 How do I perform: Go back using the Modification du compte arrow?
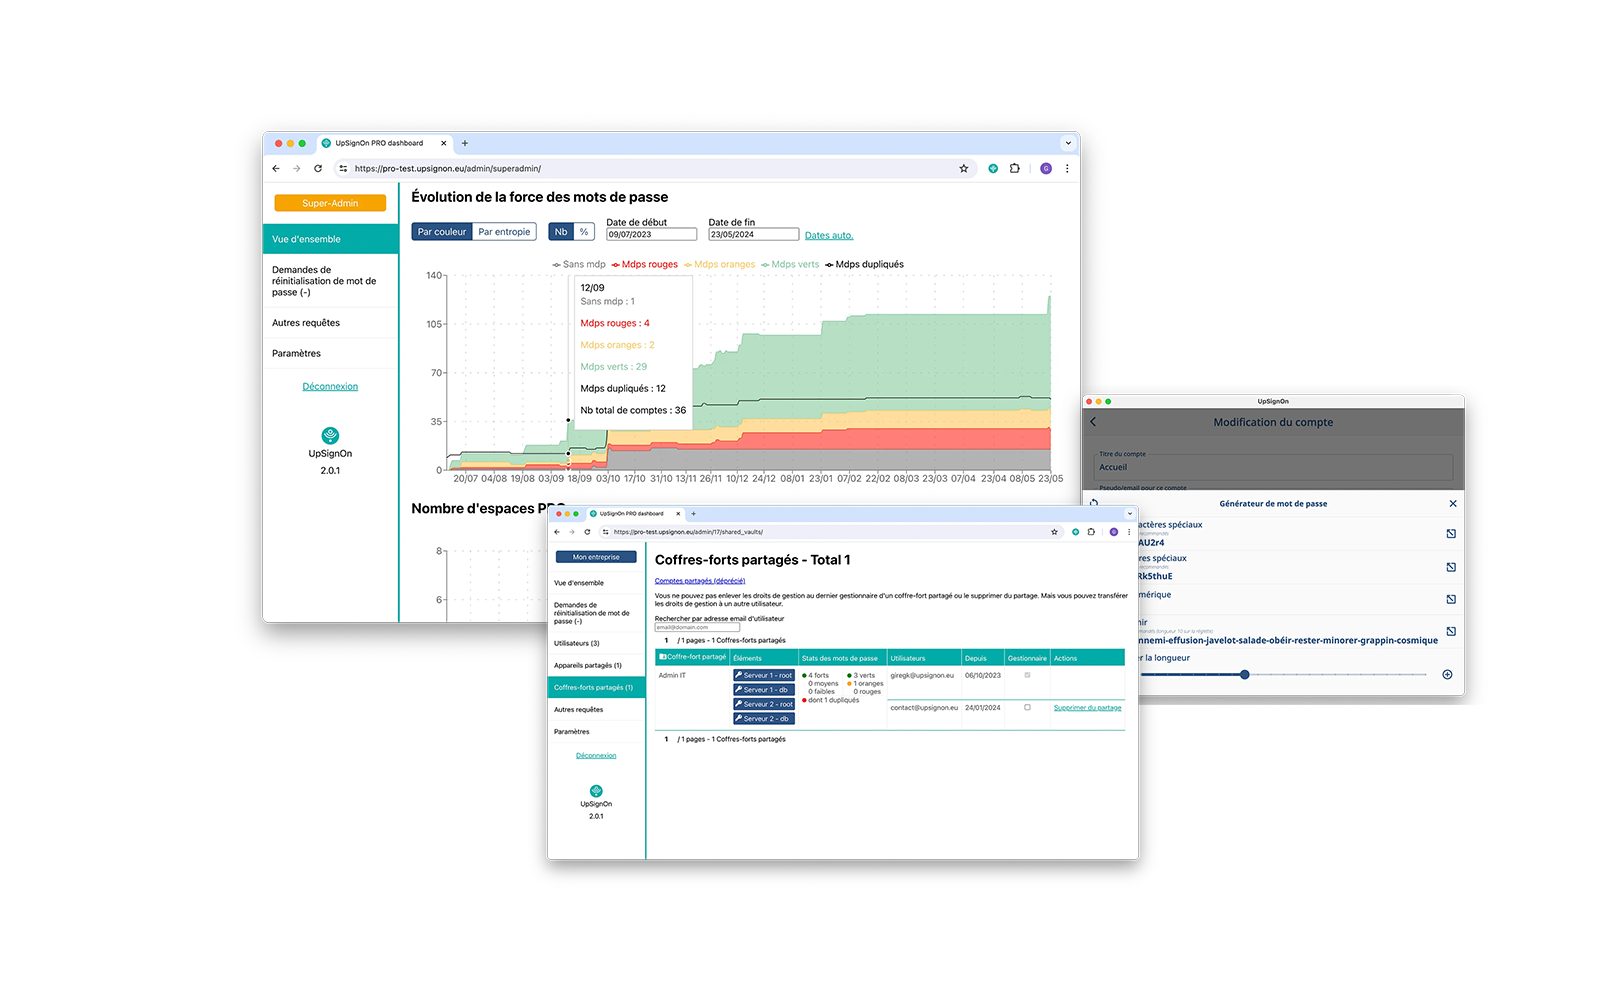(x=1093, y=422)
